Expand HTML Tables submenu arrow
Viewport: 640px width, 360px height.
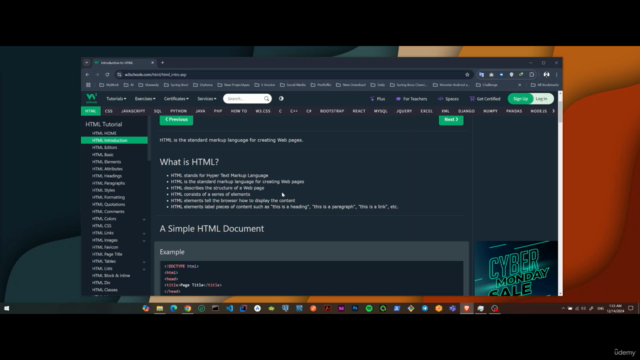point(144,262)
